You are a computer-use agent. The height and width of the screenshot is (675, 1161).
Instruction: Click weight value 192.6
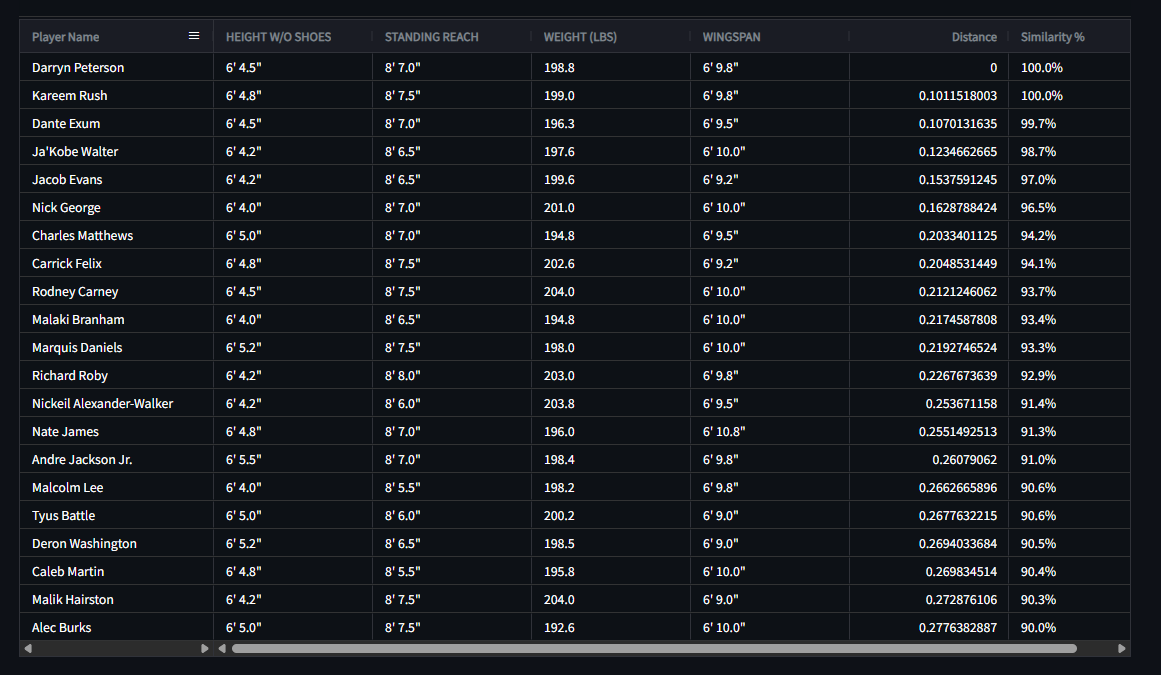(559, 628)
